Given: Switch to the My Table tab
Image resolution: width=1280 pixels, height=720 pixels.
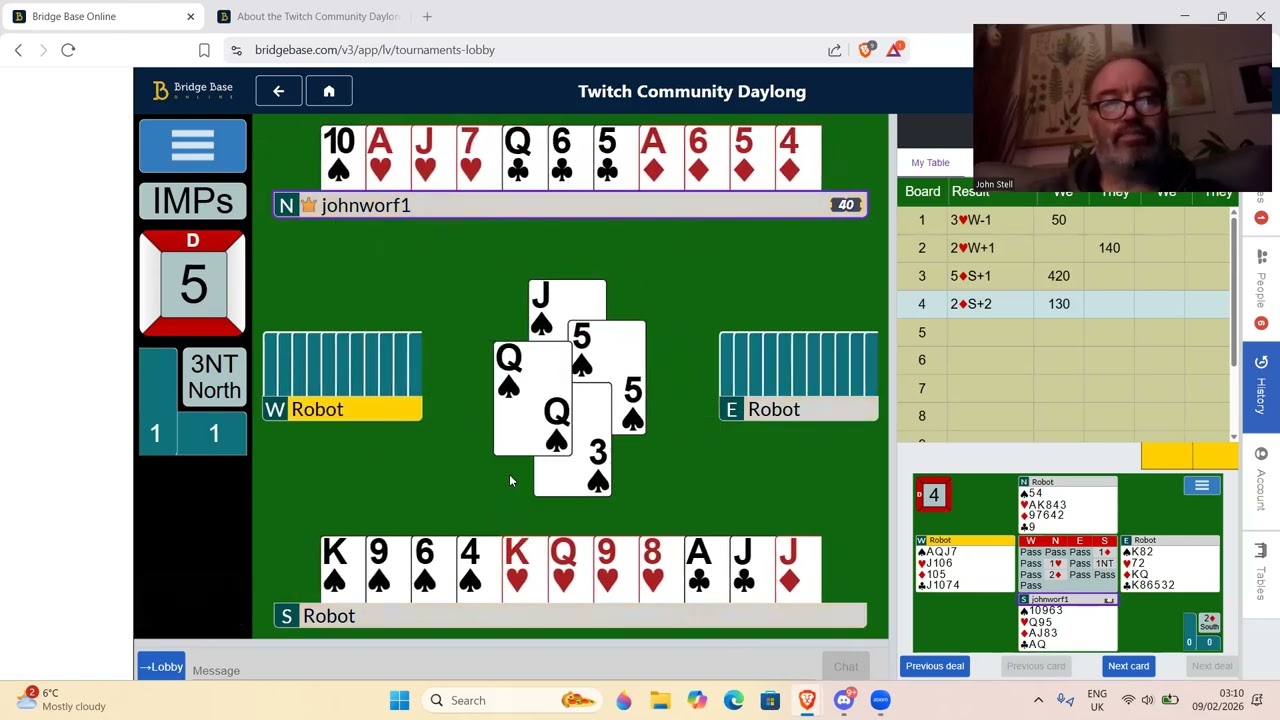Looking at the screenshot, I should click(x=930, y=162).
